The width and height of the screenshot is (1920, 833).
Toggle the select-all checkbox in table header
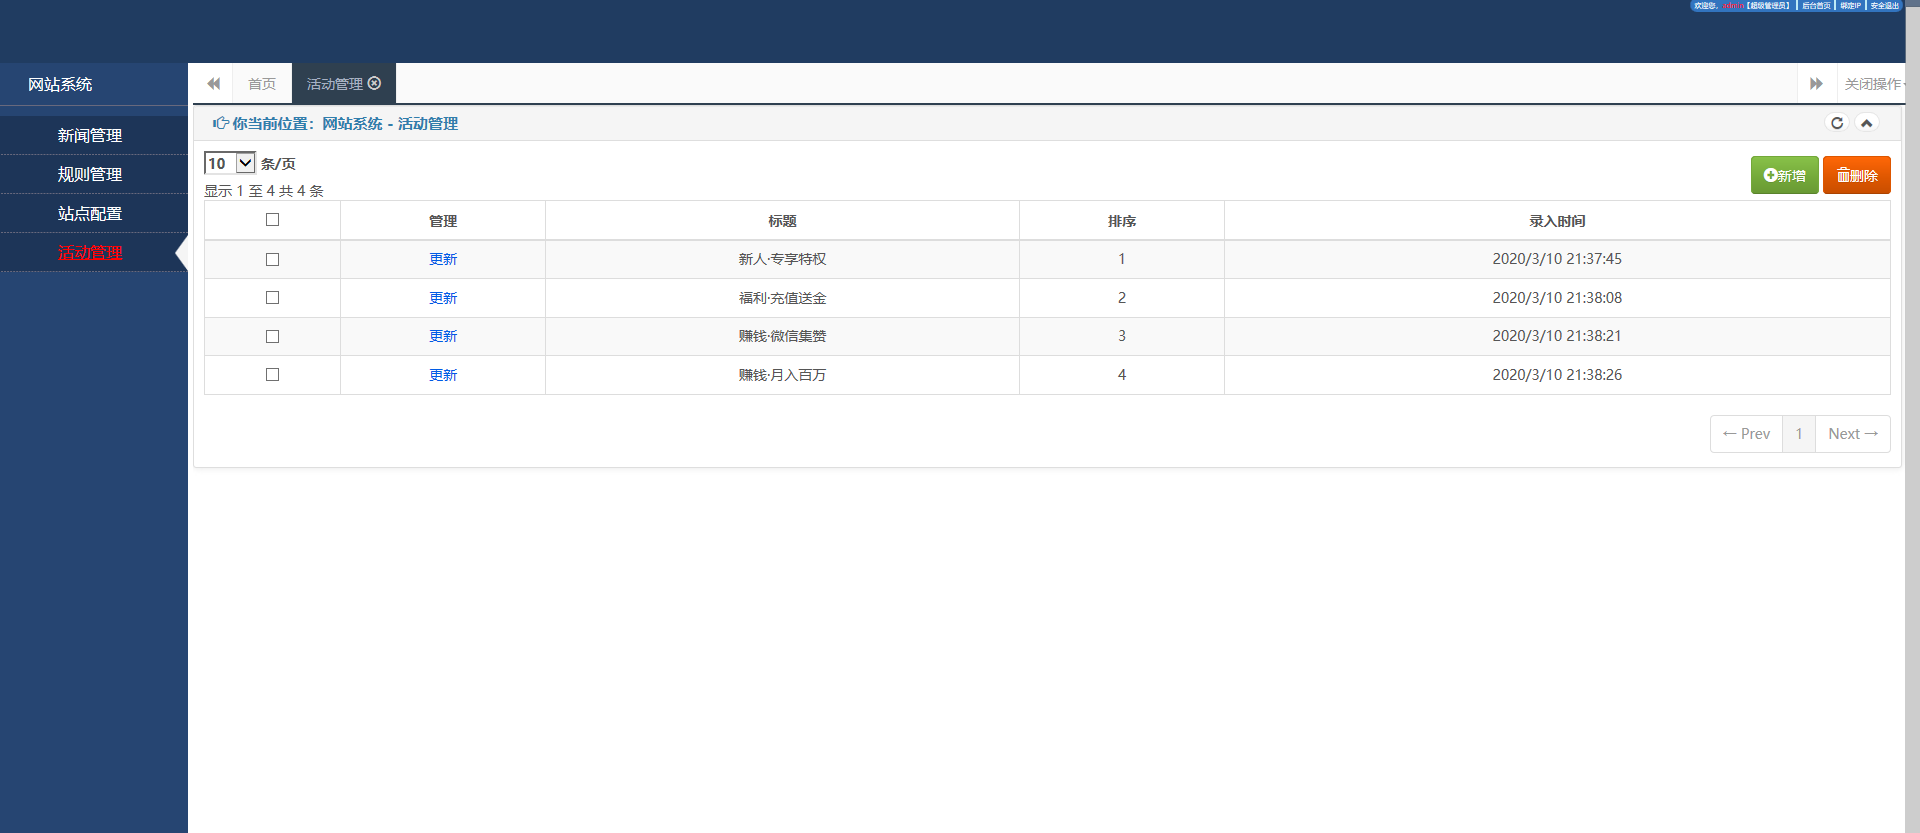272,220
